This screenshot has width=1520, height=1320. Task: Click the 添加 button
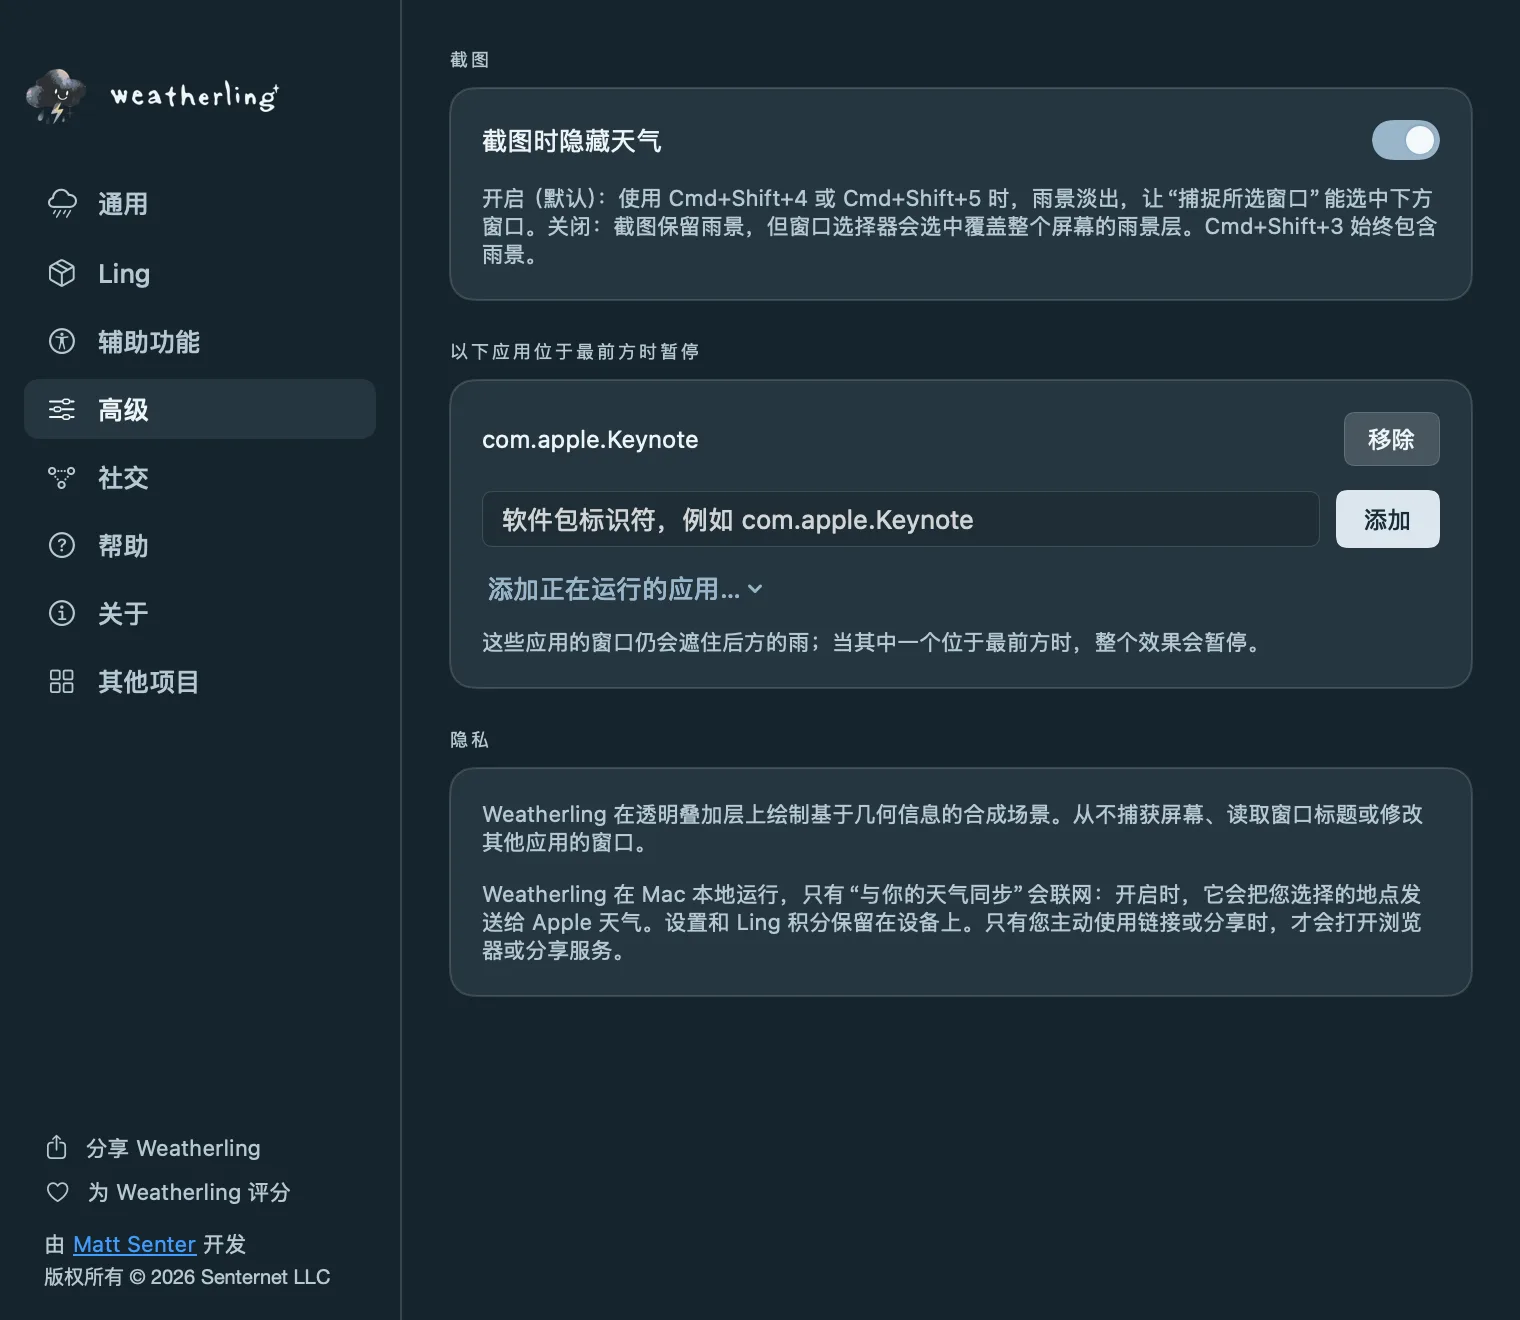click(x=1387, y=519)
